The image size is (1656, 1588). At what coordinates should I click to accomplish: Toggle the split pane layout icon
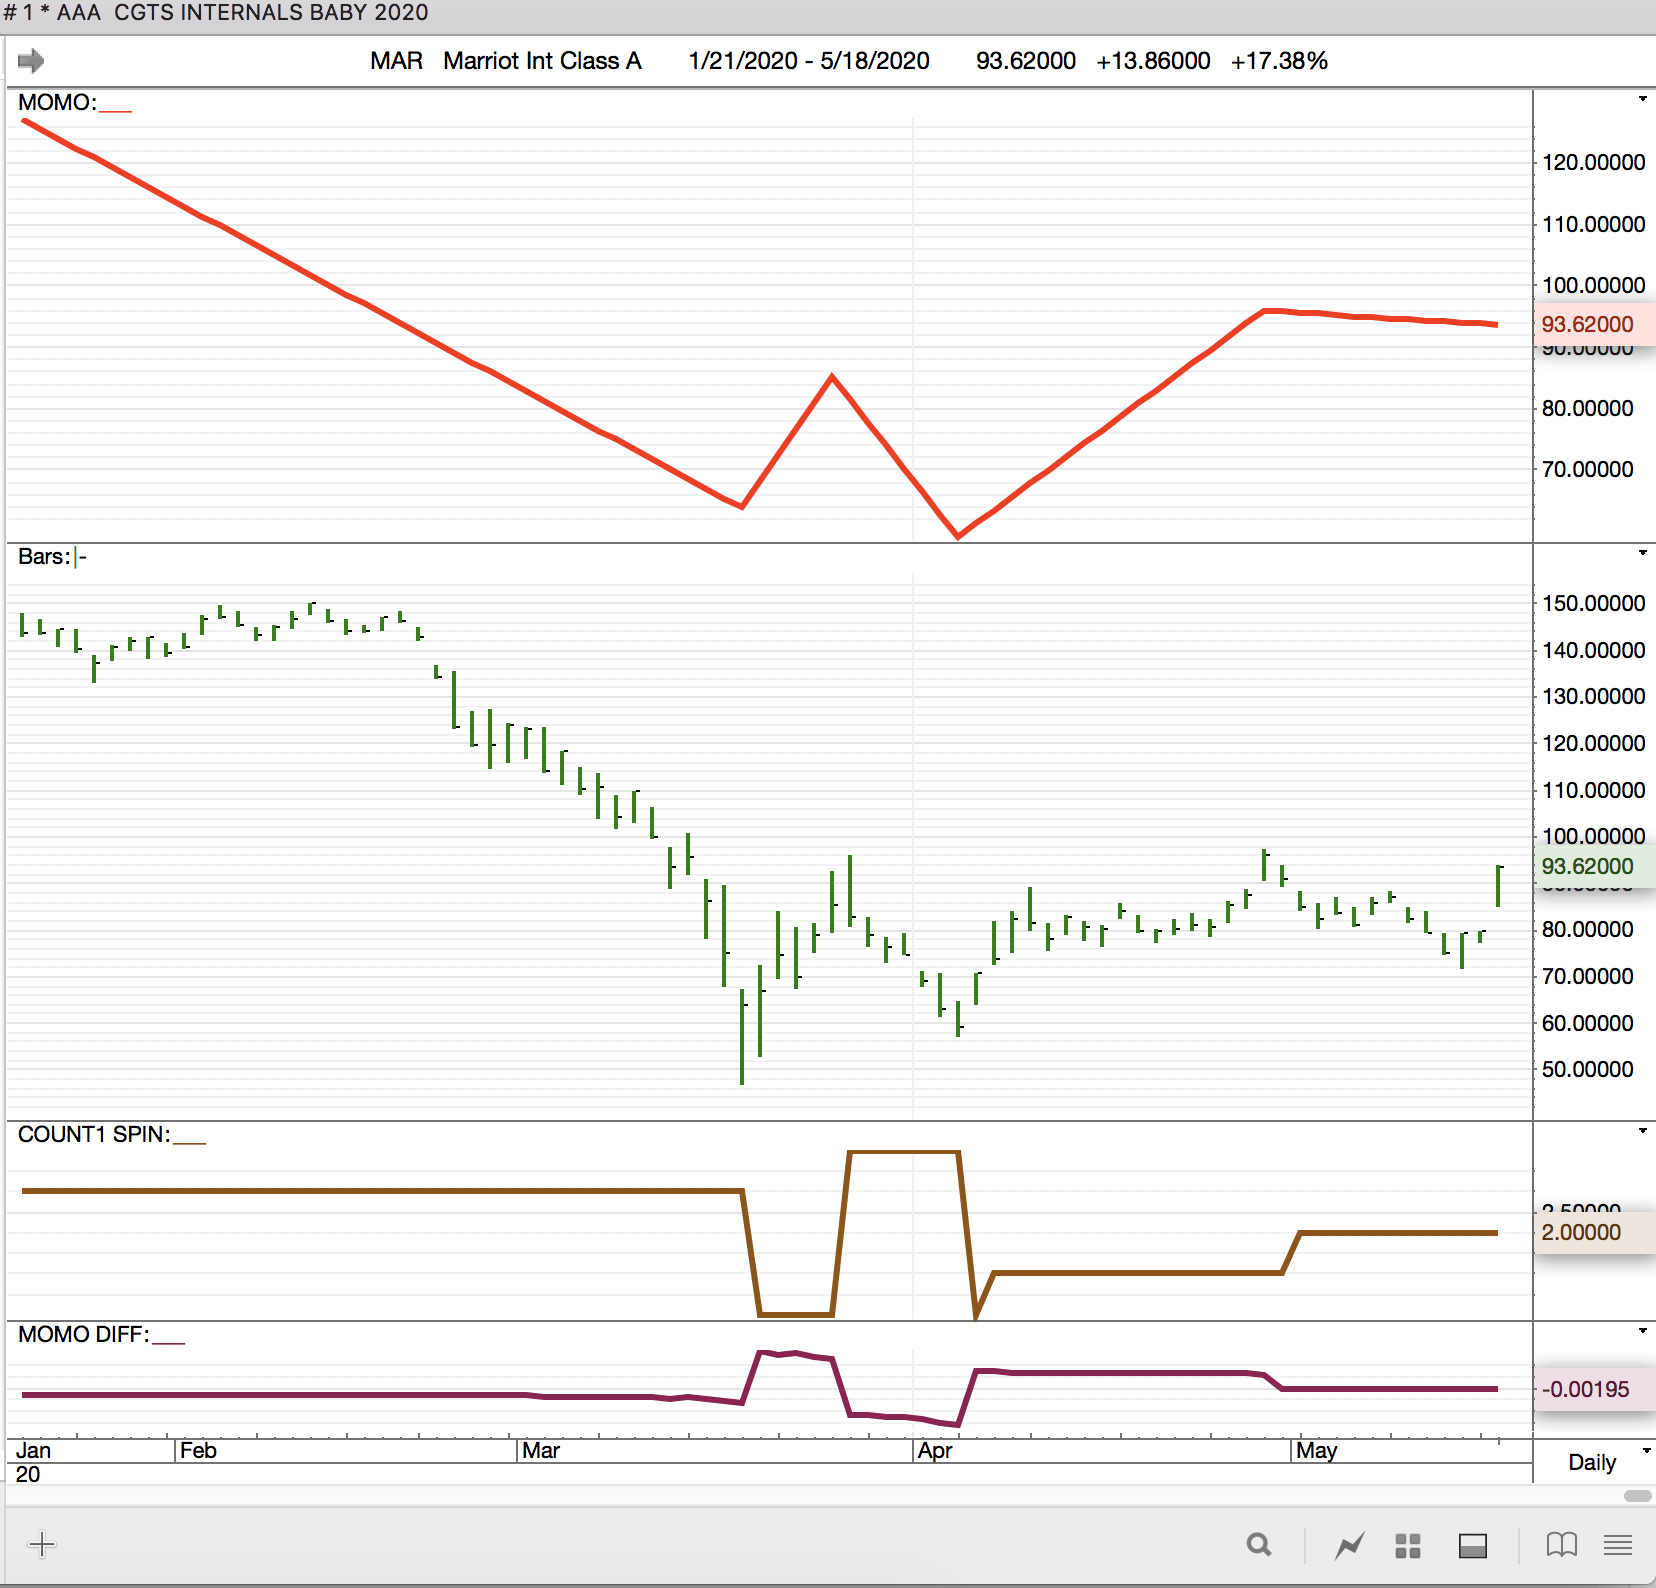coord(1472,1546)
